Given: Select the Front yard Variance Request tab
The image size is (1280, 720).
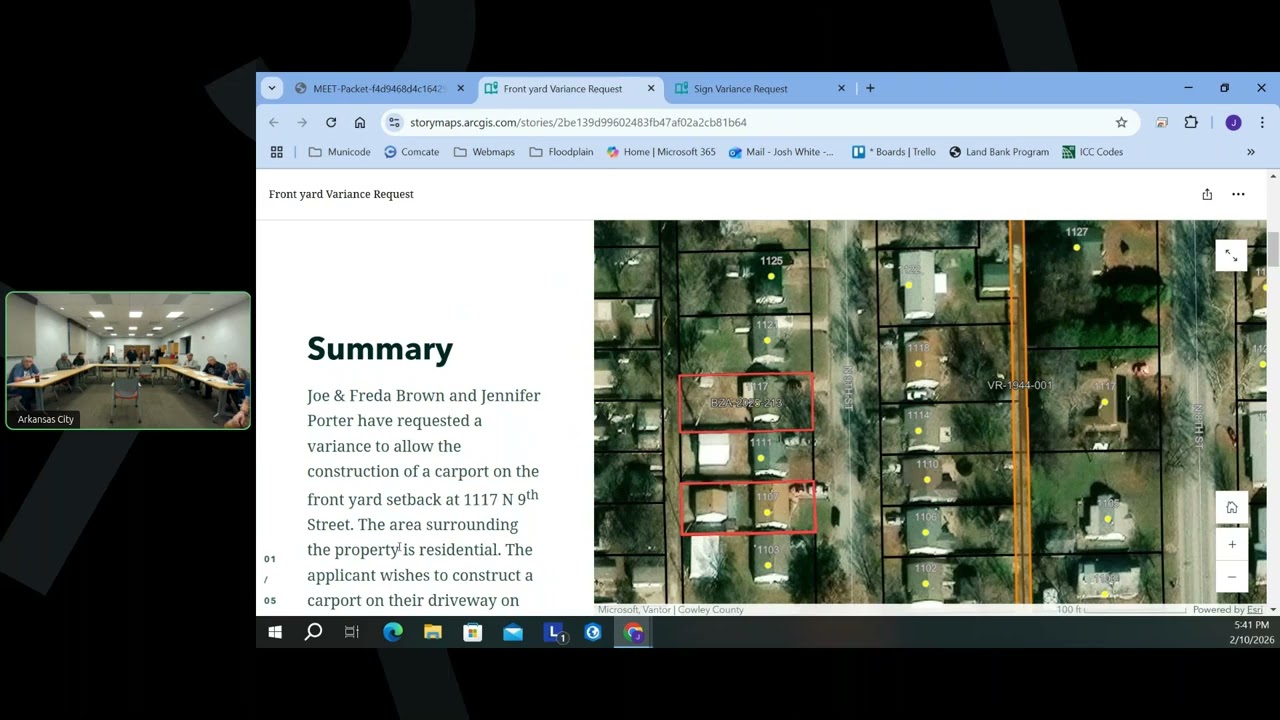Looking at the screenshot, I should tap(562, 88).
